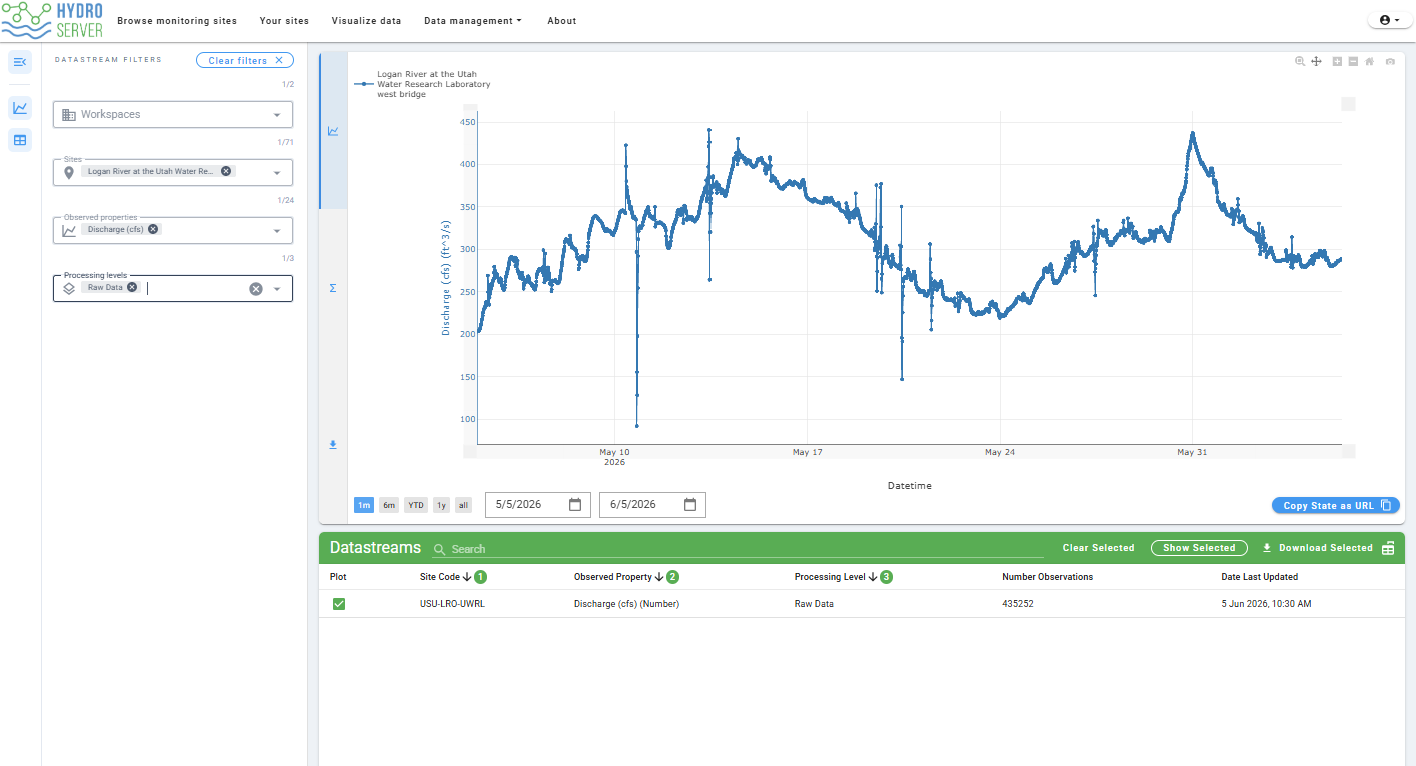Open the table view in the left rail

point(20,140)
